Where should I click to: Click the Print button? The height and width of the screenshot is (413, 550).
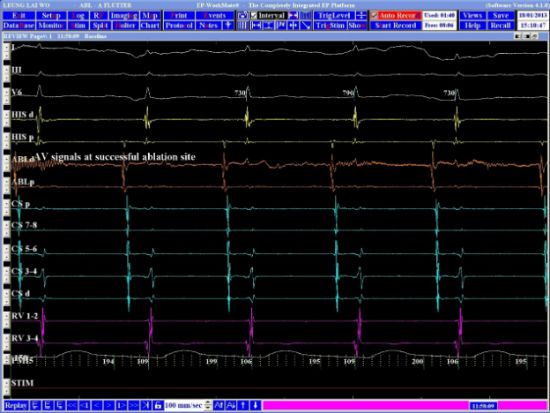tap(179, 15)
